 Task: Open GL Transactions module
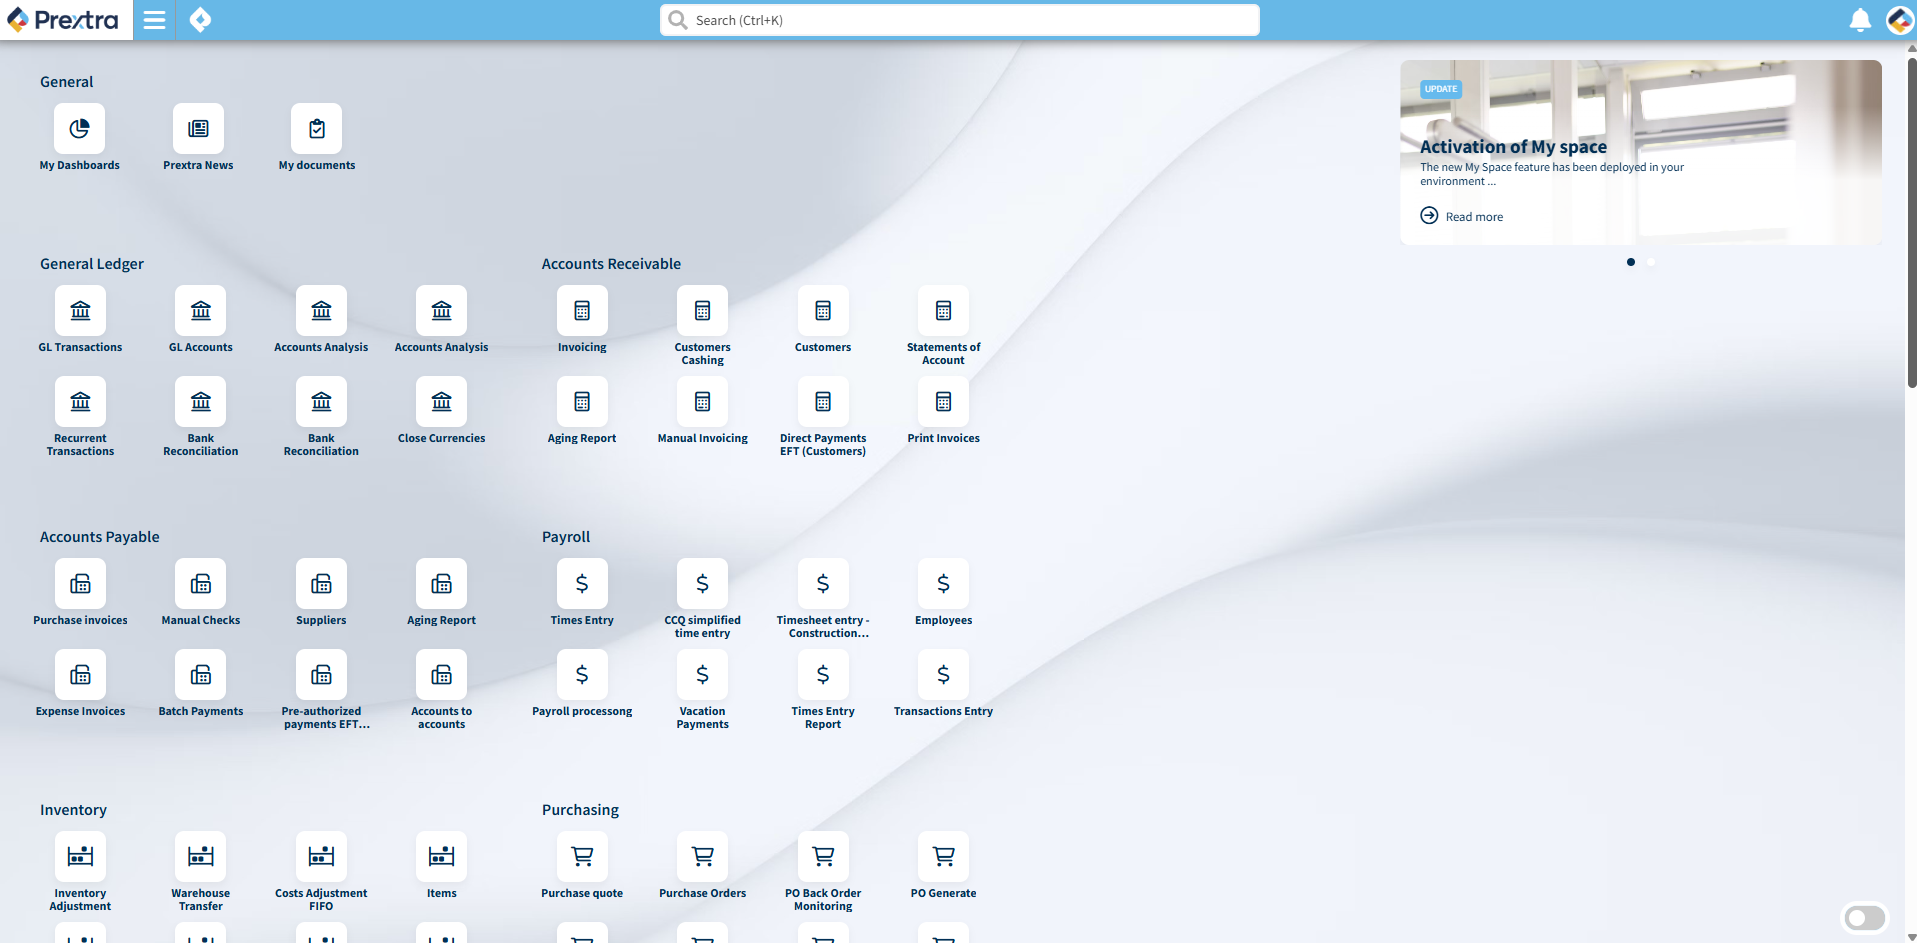pos(80,311)
